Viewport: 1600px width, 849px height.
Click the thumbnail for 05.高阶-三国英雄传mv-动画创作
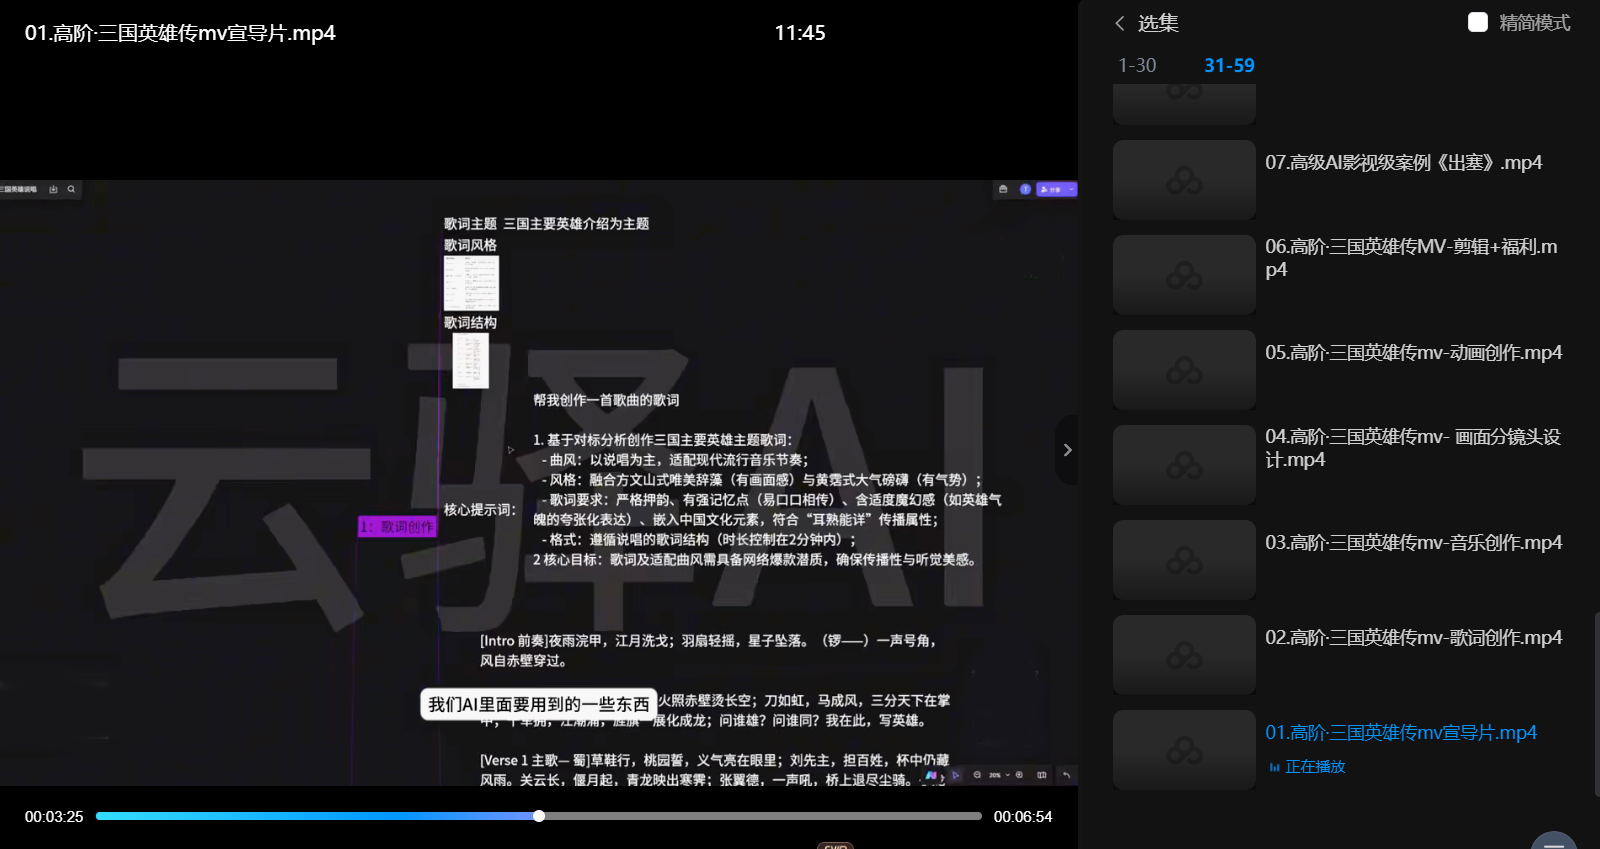[x=1184, y=370]
